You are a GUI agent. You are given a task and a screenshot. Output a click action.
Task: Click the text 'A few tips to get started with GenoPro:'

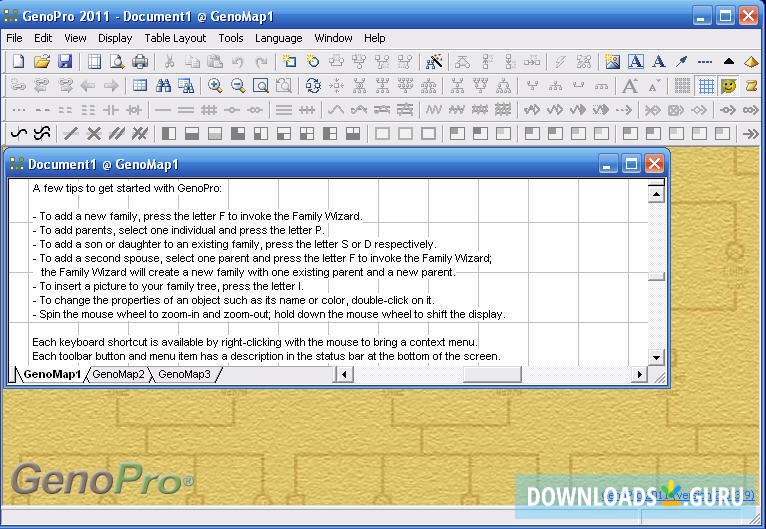127,188
